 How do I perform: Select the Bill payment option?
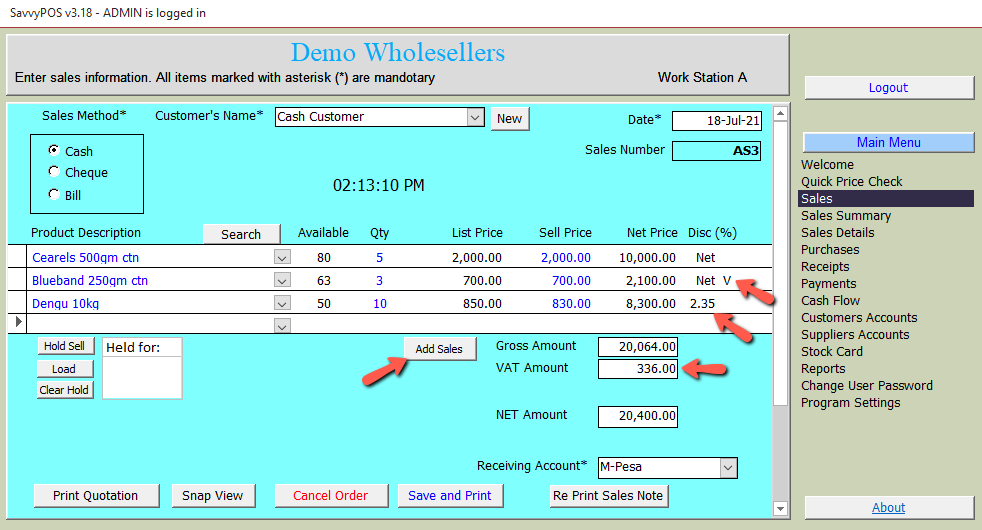pyautogui.click(x=54, y=195)
